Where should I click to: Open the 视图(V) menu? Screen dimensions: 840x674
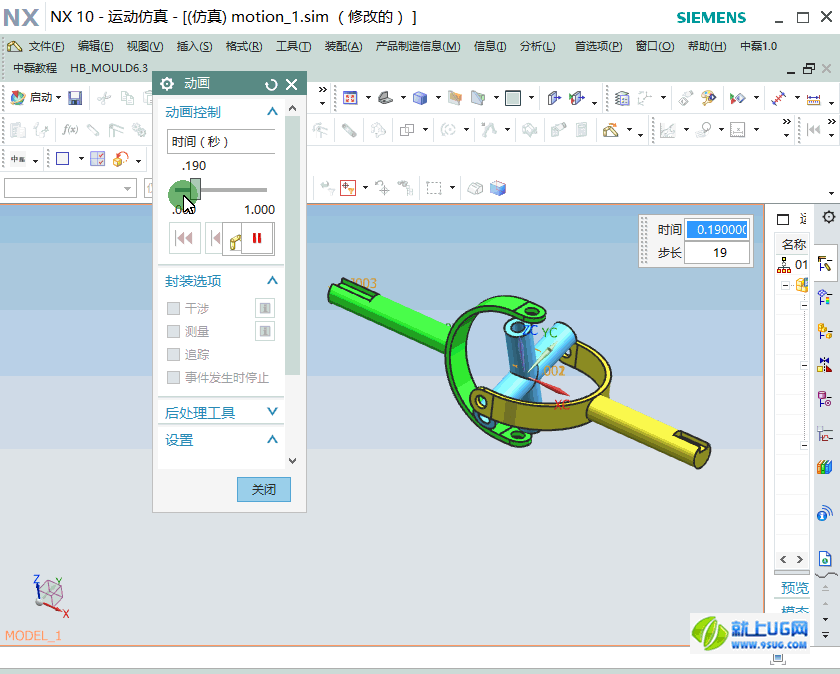click(145, 47)
